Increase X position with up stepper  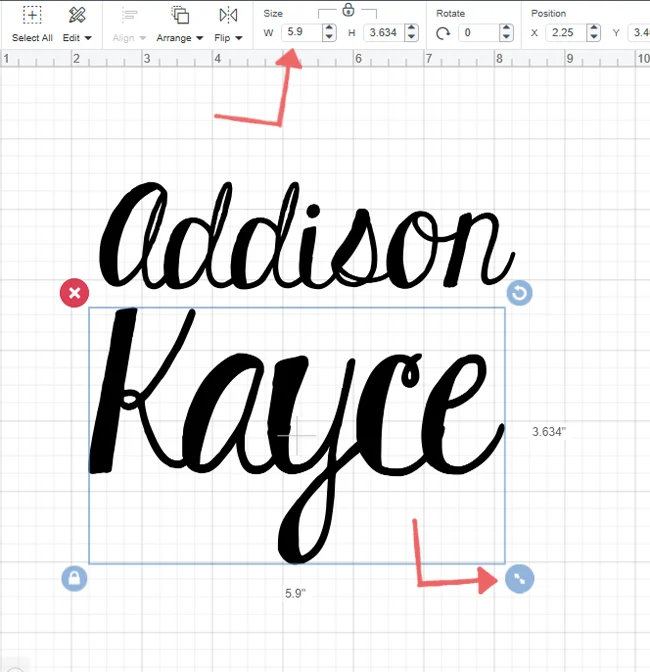[593, 27]
